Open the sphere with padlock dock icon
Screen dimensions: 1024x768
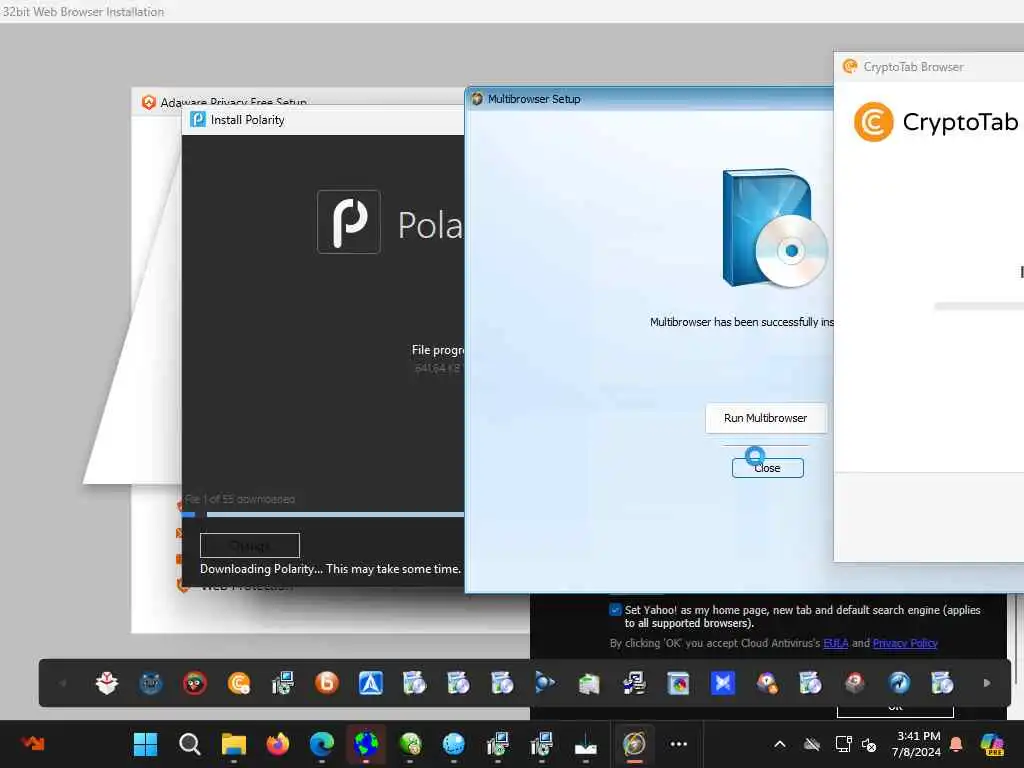(767, 683)
